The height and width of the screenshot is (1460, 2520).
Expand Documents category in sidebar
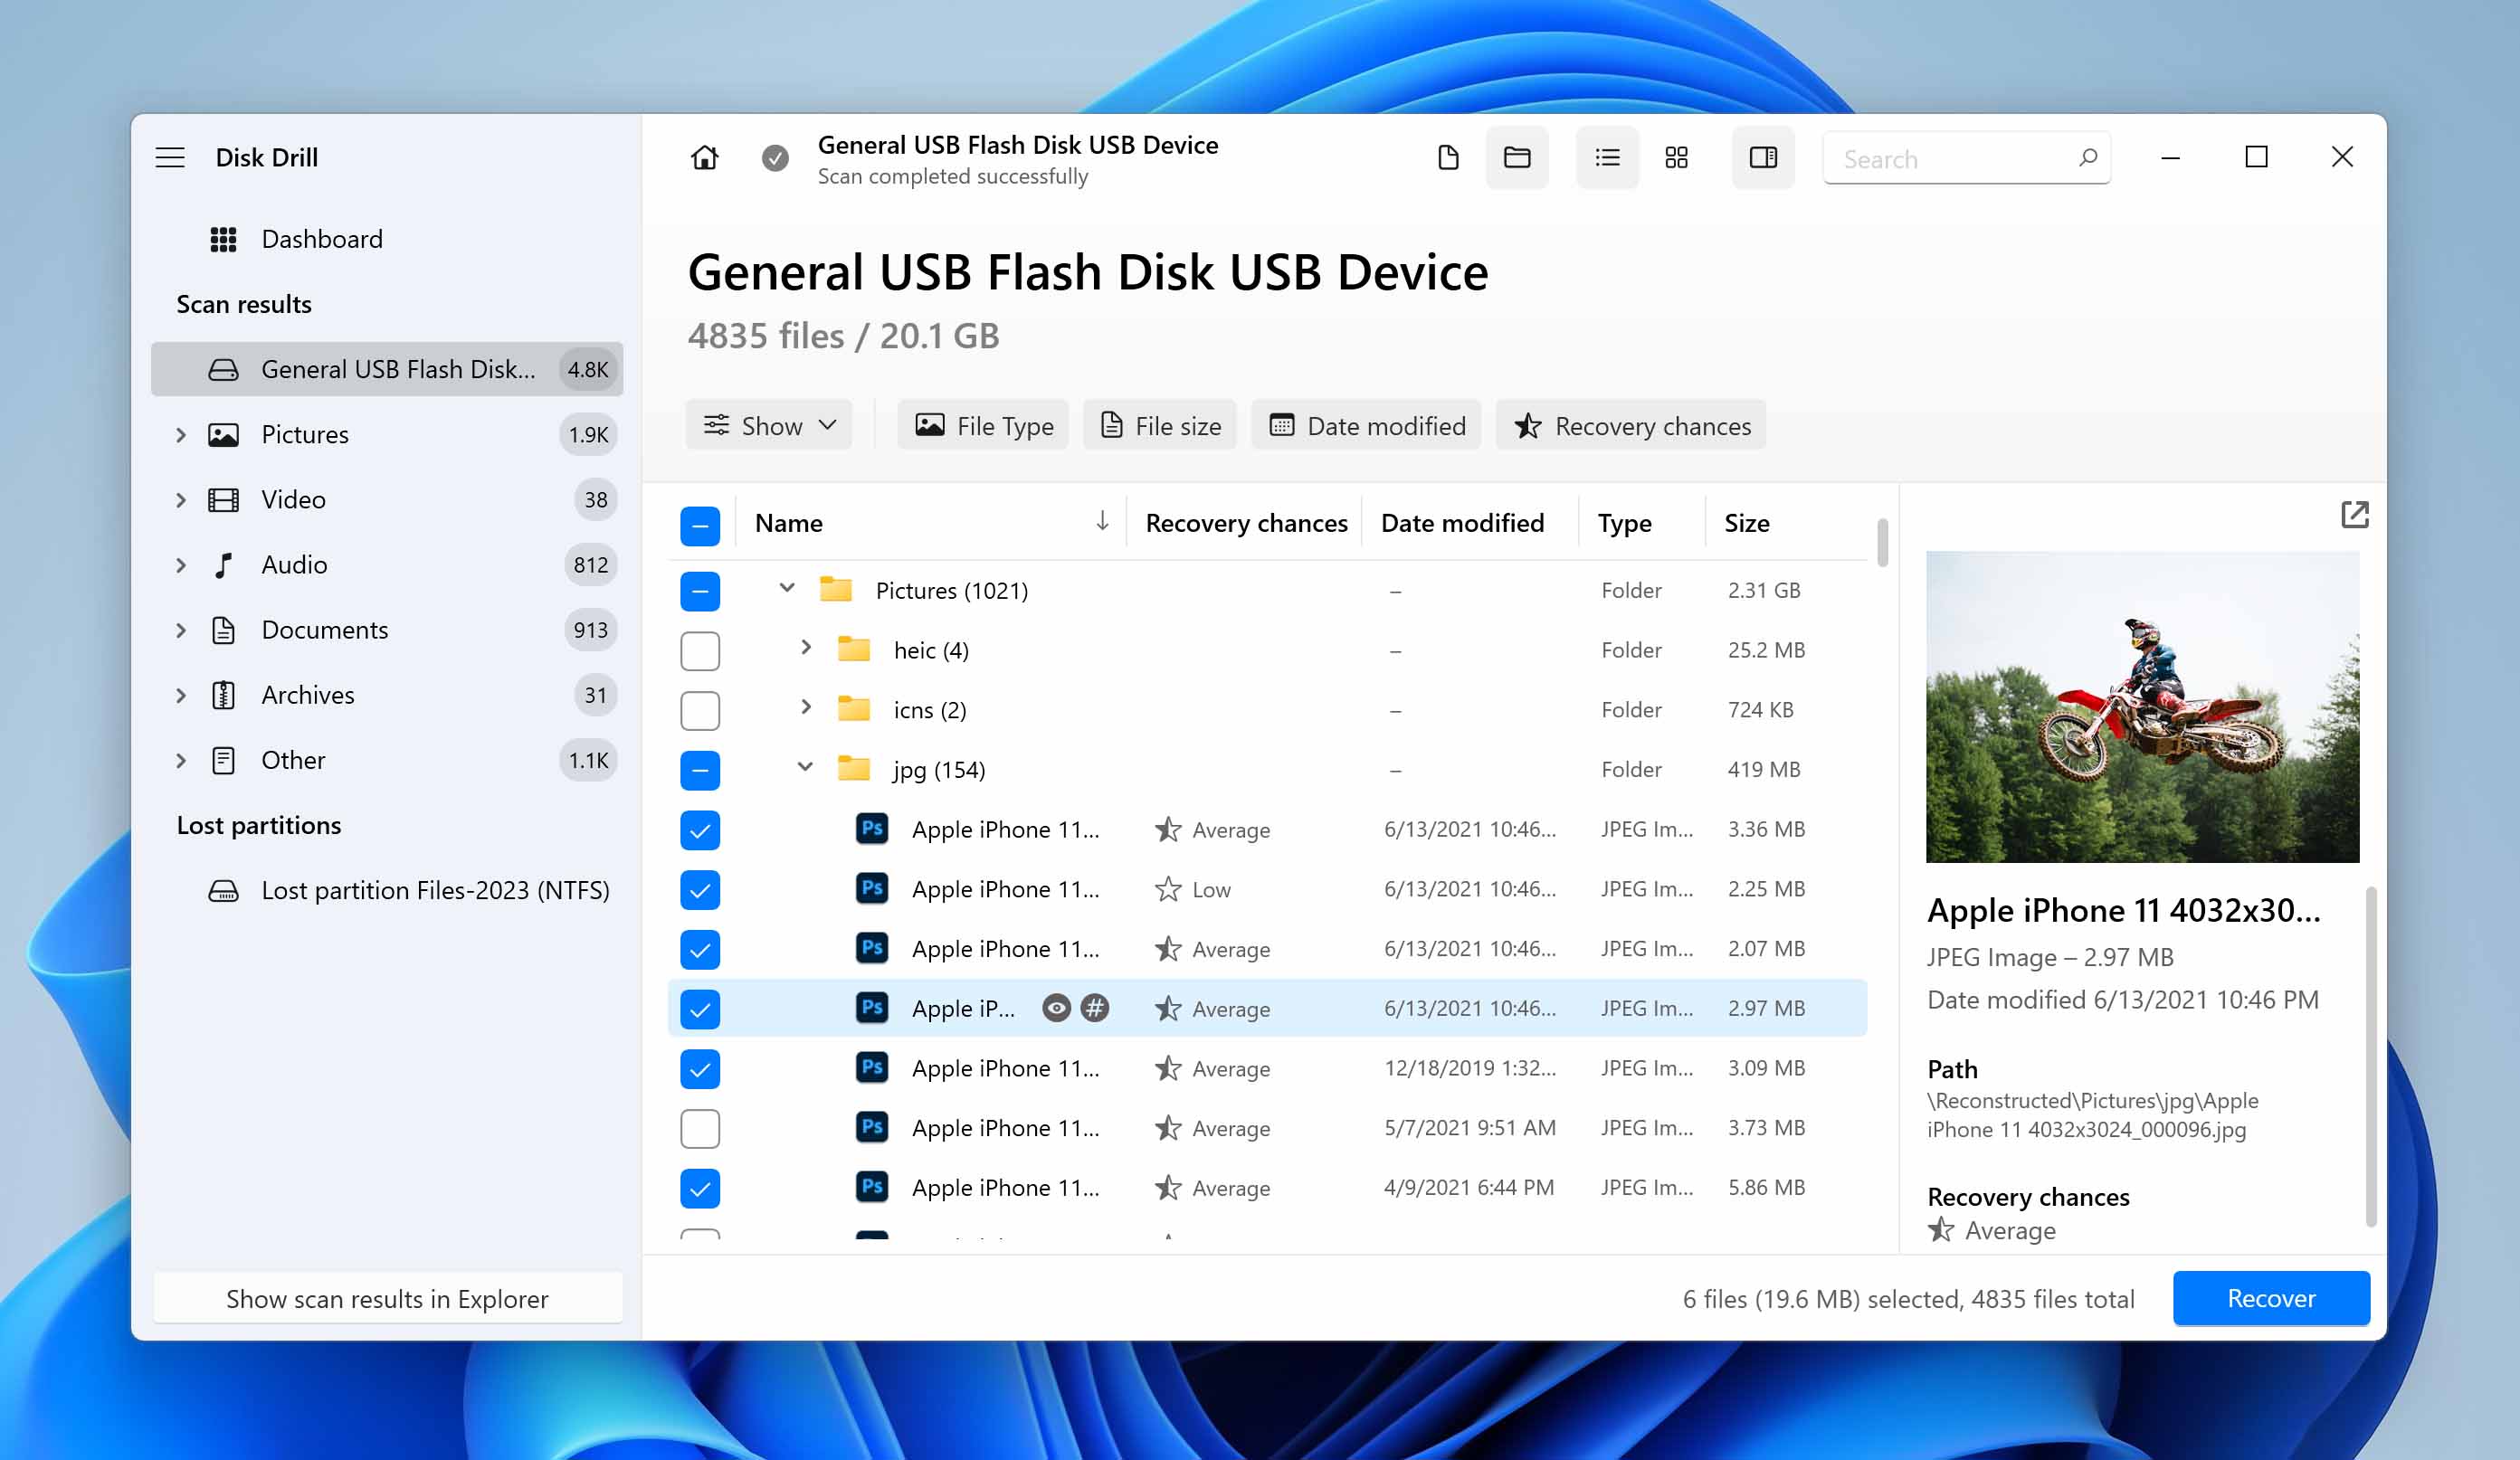click(181, 630)
